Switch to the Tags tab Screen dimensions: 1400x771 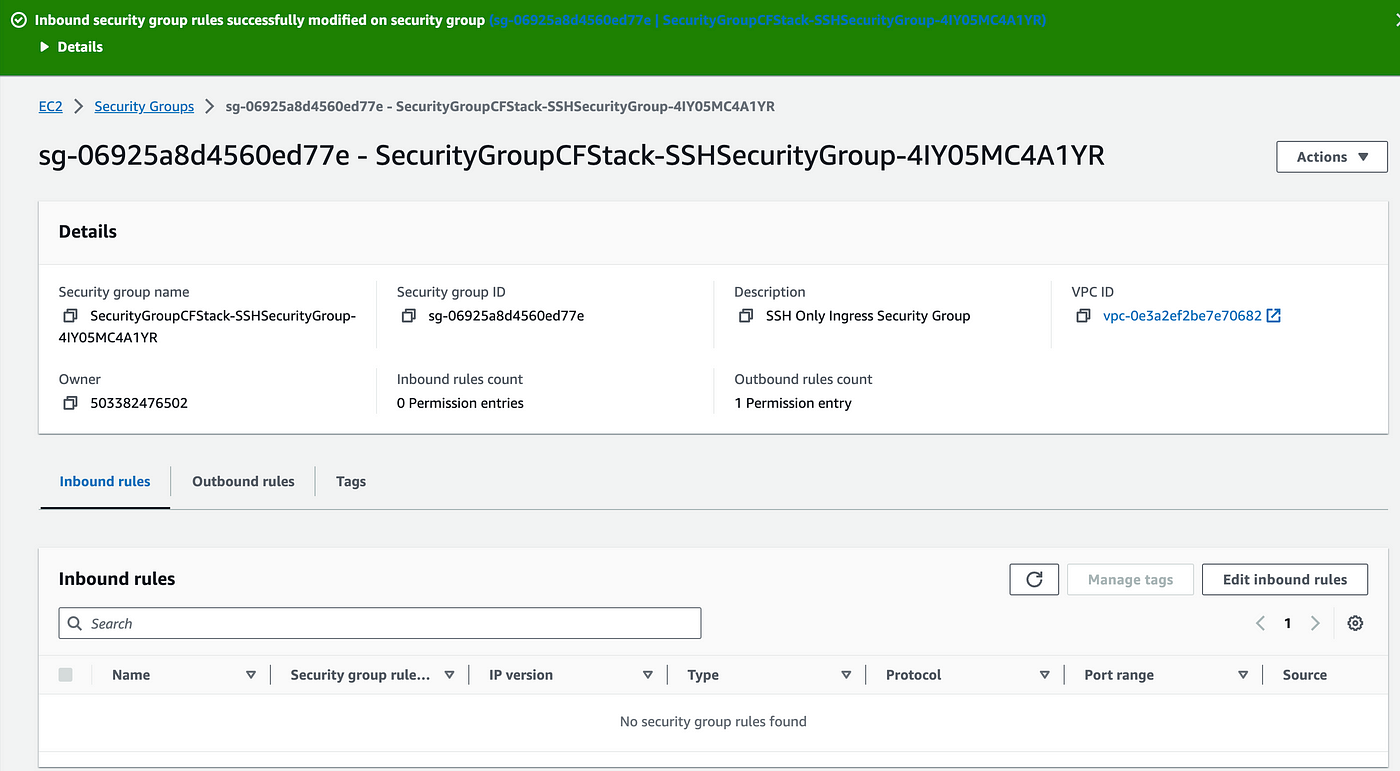click(x=351, y=481)
